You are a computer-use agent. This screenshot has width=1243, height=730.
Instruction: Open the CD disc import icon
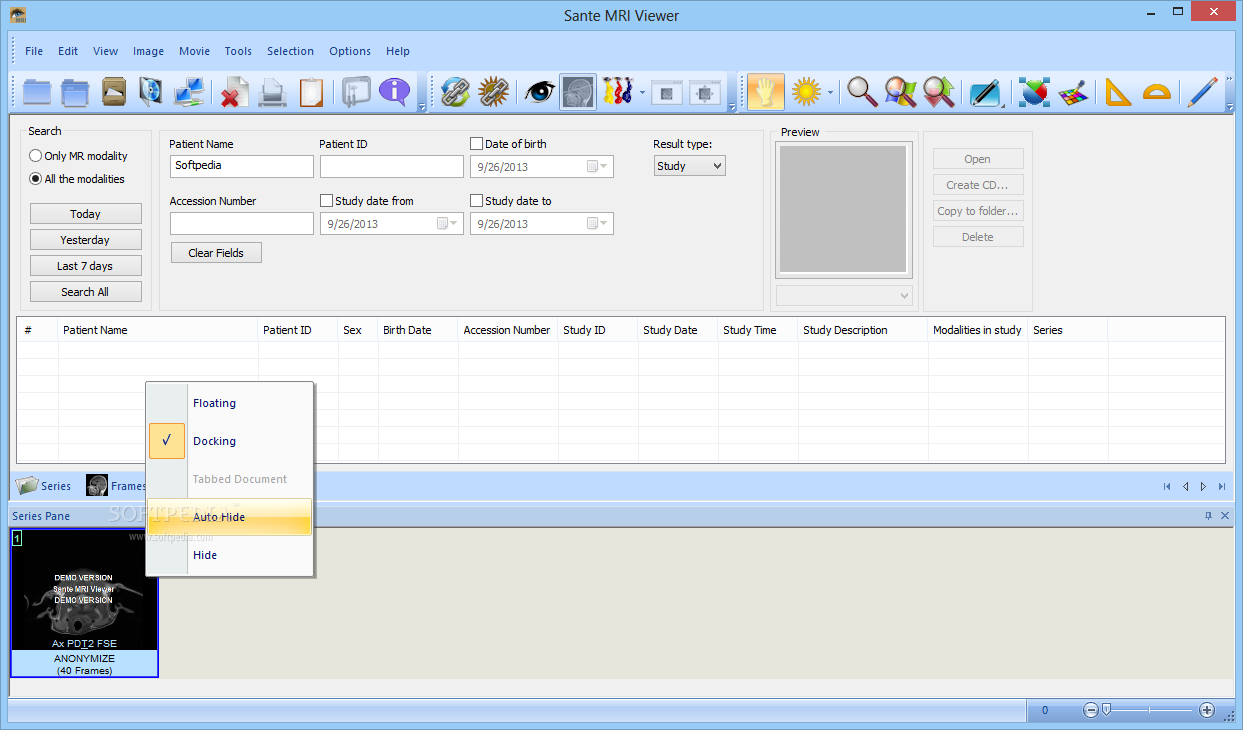tap(151, 92)
